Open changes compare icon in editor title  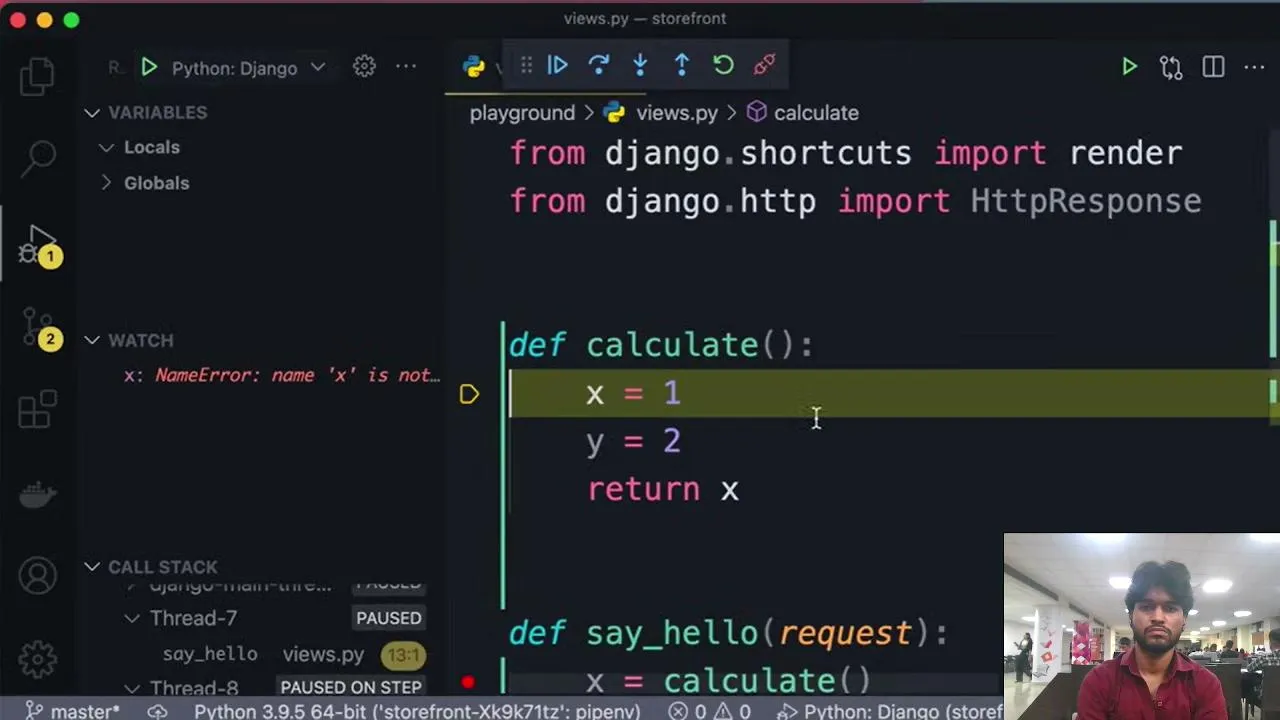(1171, 67)
